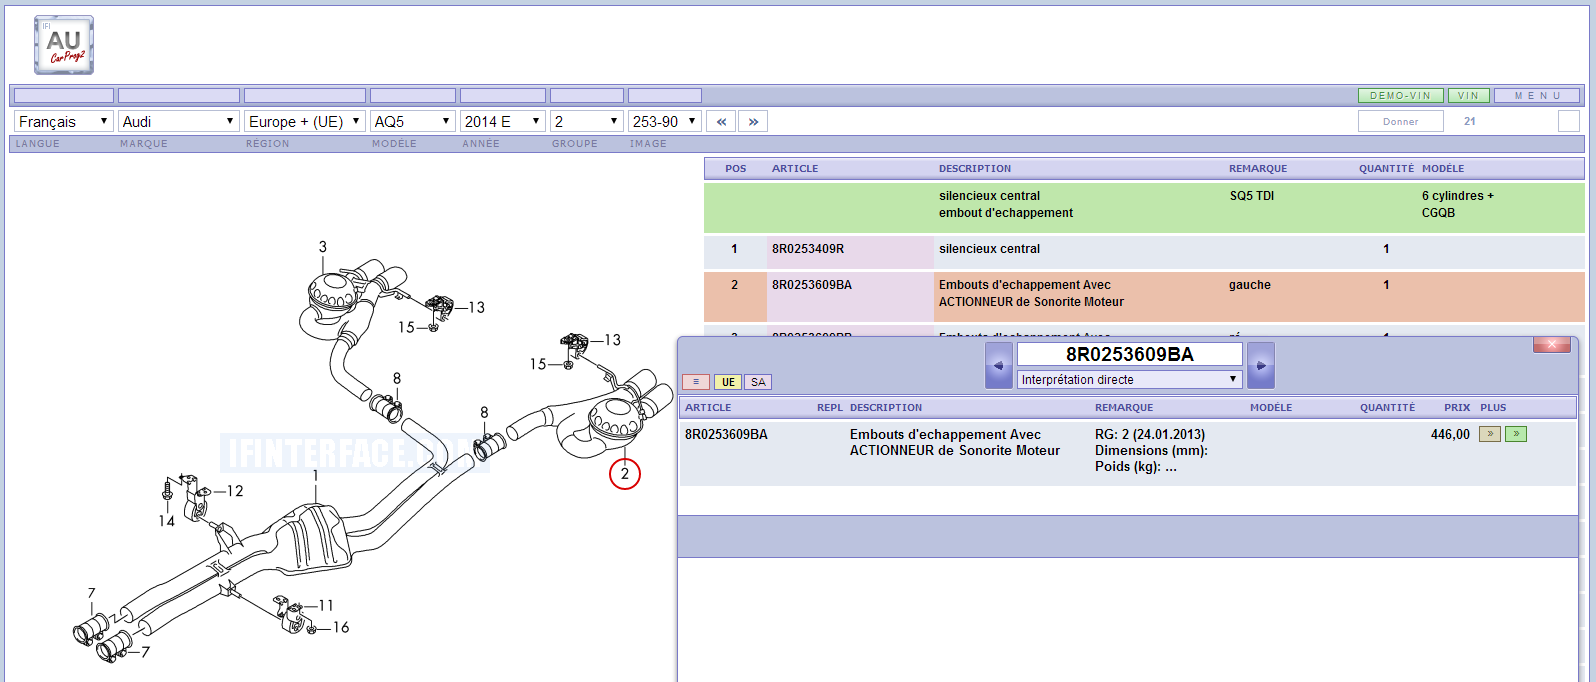Open the MENU button
This screenshot has height=682, width=1596.
[x=1537, y=96]
